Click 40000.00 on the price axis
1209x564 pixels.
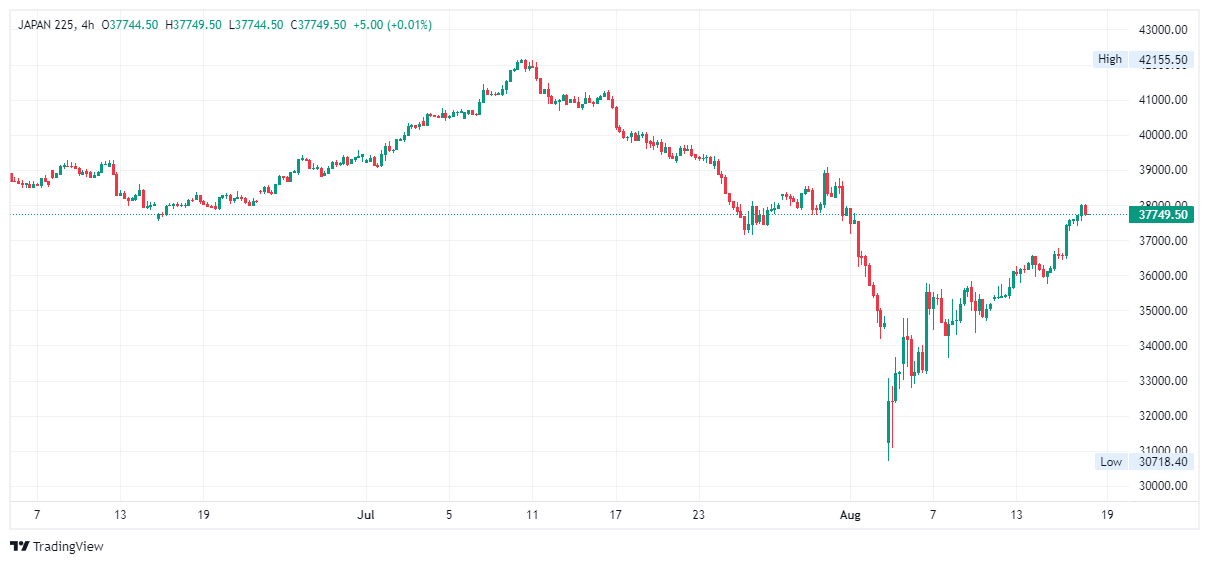[1163, 135]
